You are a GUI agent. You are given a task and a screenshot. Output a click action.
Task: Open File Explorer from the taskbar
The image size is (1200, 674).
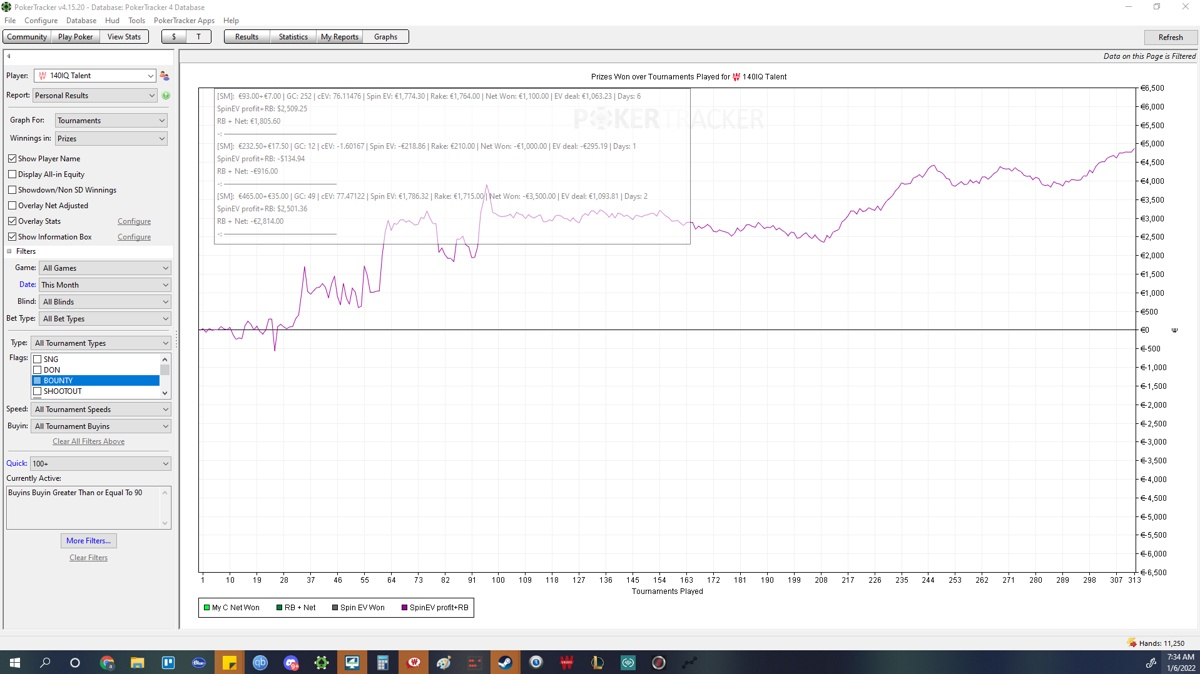[137, 662]
